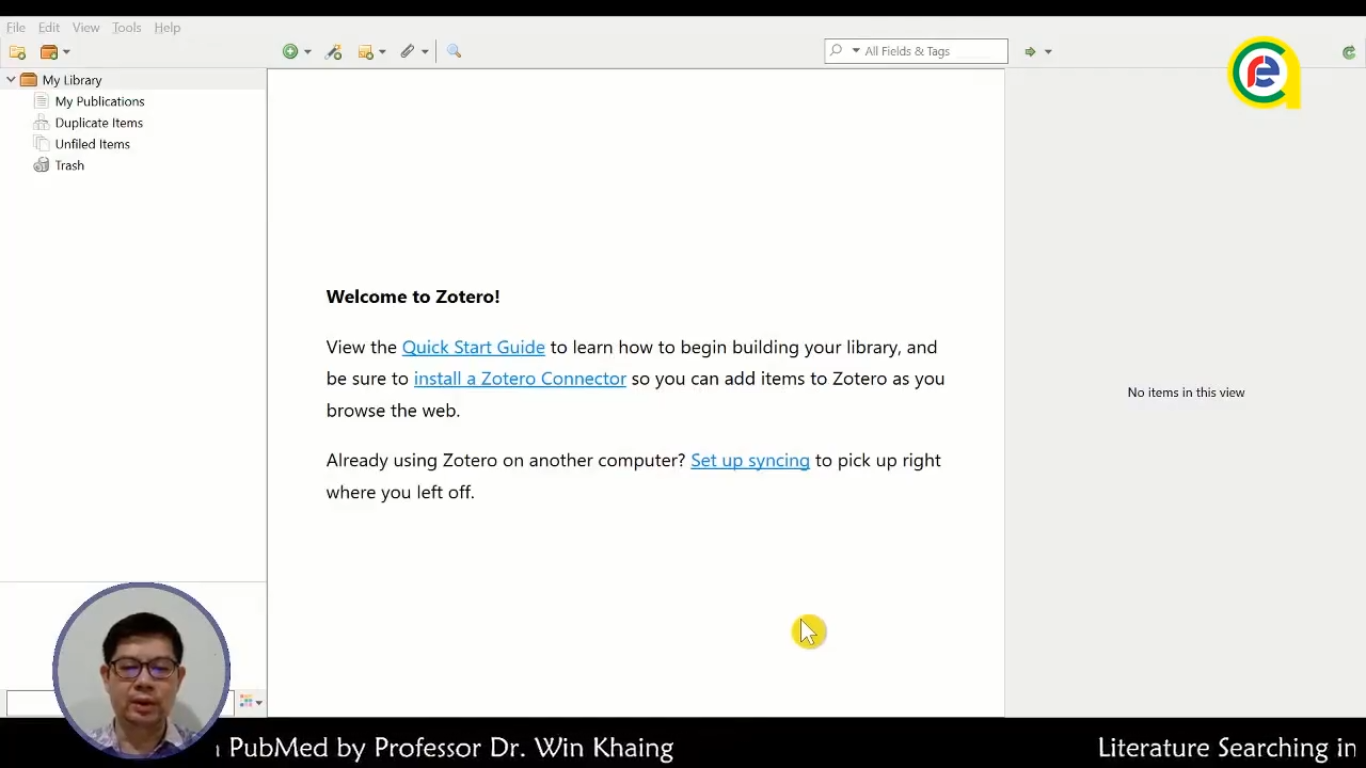
Task: Open the Quick Start Guide link
Action: coord(473,347)
